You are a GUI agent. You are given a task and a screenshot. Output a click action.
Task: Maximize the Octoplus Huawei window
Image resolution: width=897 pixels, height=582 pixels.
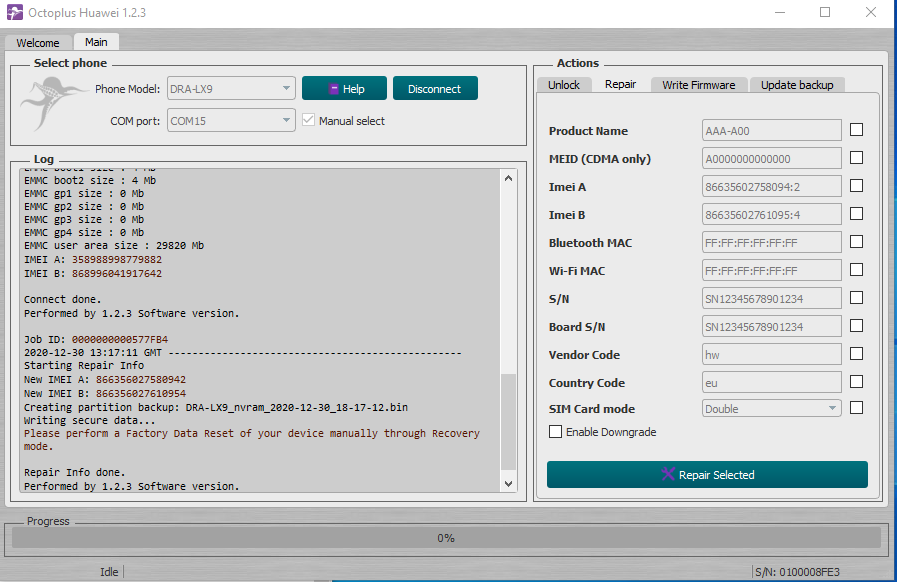click(x=825, y=12)
